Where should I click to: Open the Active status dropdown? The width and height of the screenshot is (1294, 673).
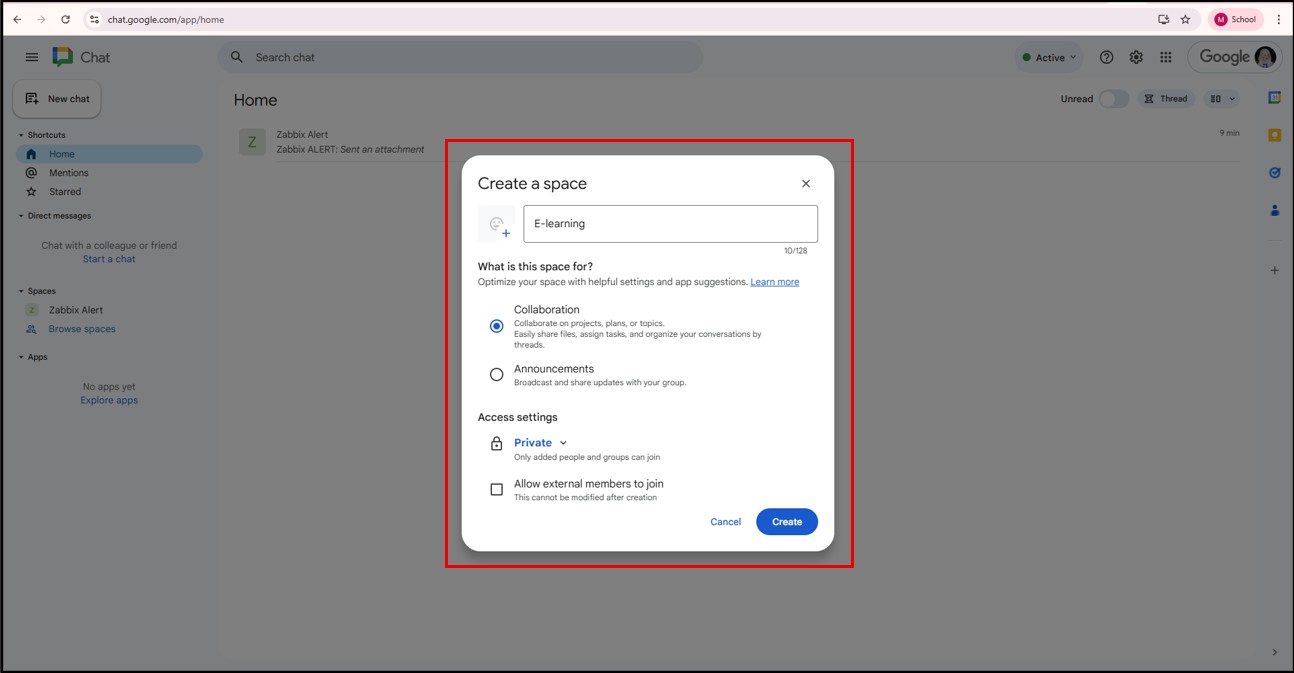coord(1049,58)
